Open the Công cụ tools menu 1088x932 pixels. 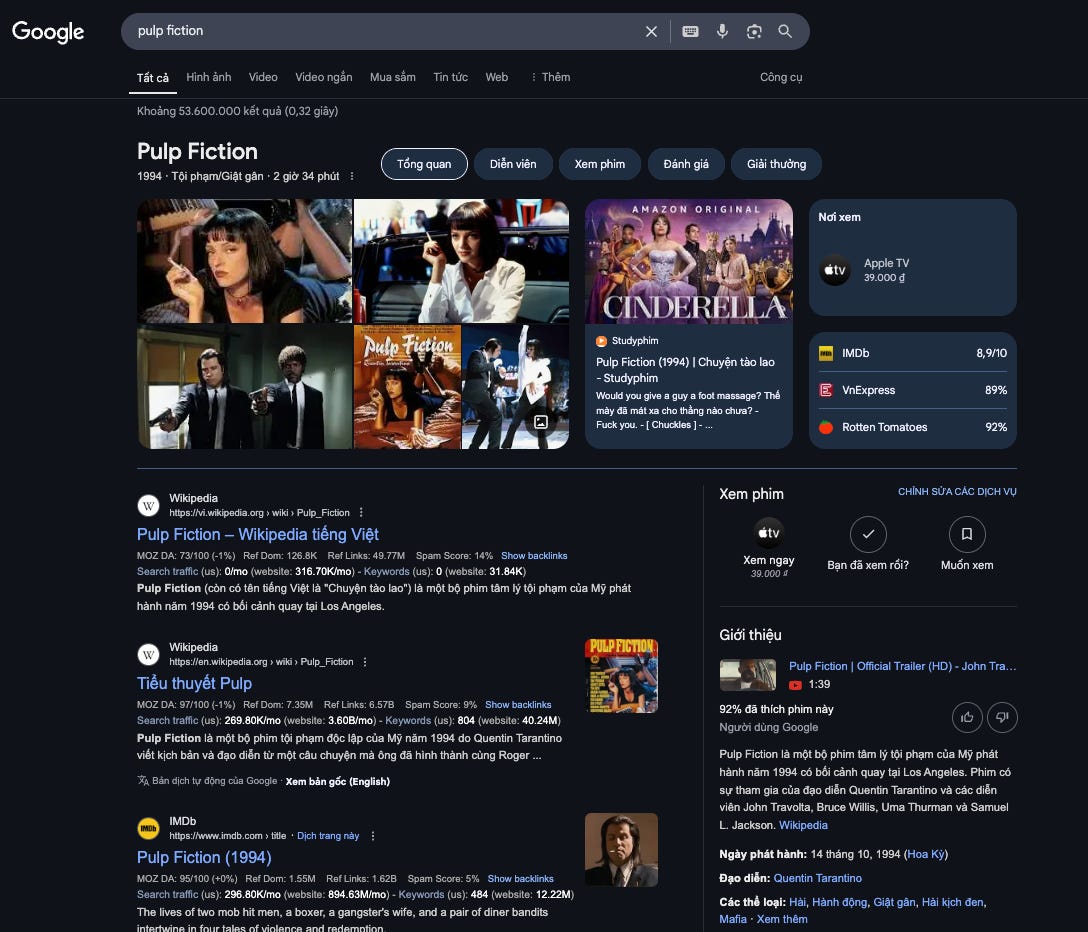[x=781, y=77]
